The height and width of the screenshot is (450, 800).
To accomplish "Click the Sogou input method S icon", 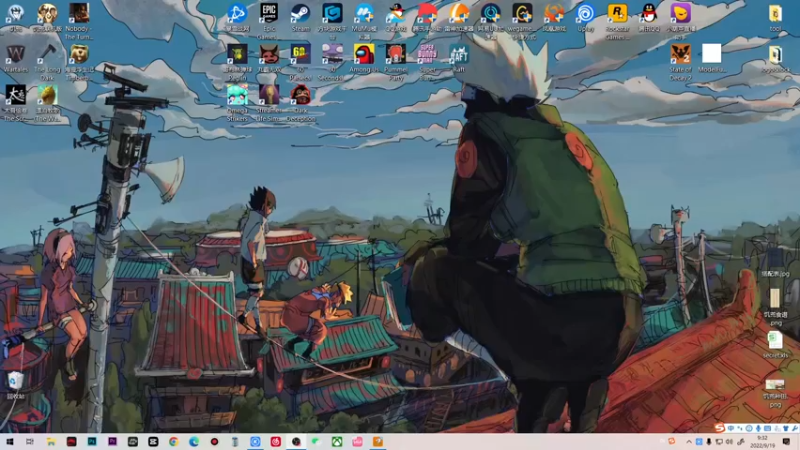I will (720, 428).
